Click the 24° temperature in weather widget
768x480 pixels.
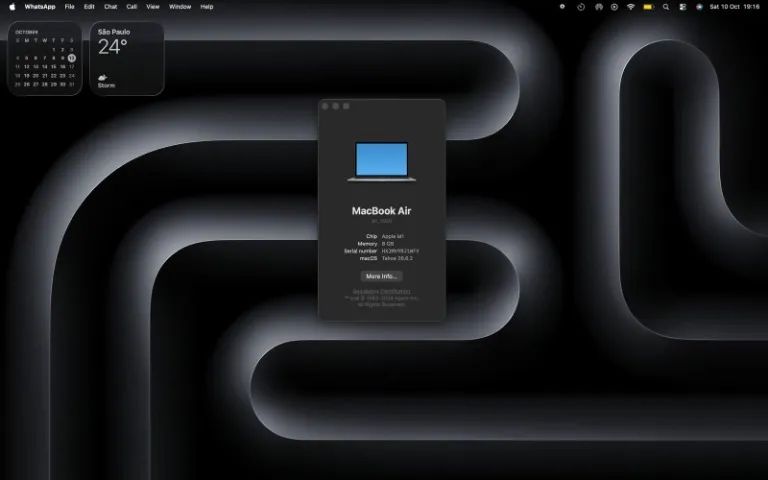tap(113, 47)
